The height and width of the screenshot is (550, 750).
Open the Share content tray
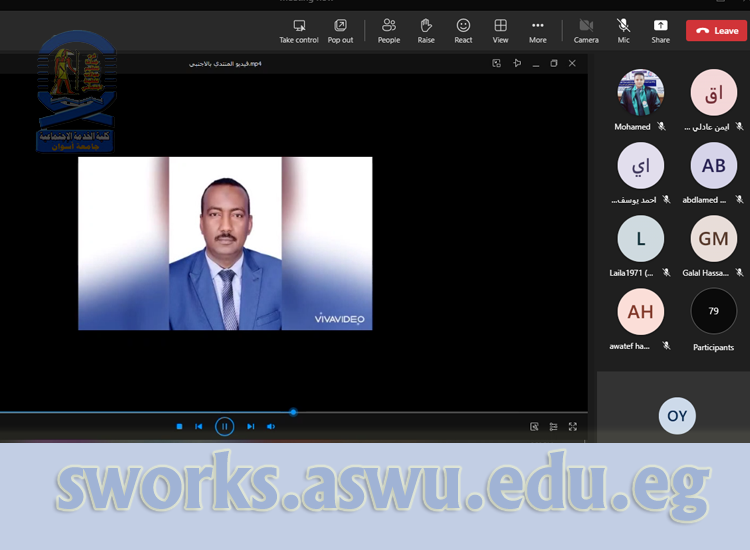click(x=660, y=30)
